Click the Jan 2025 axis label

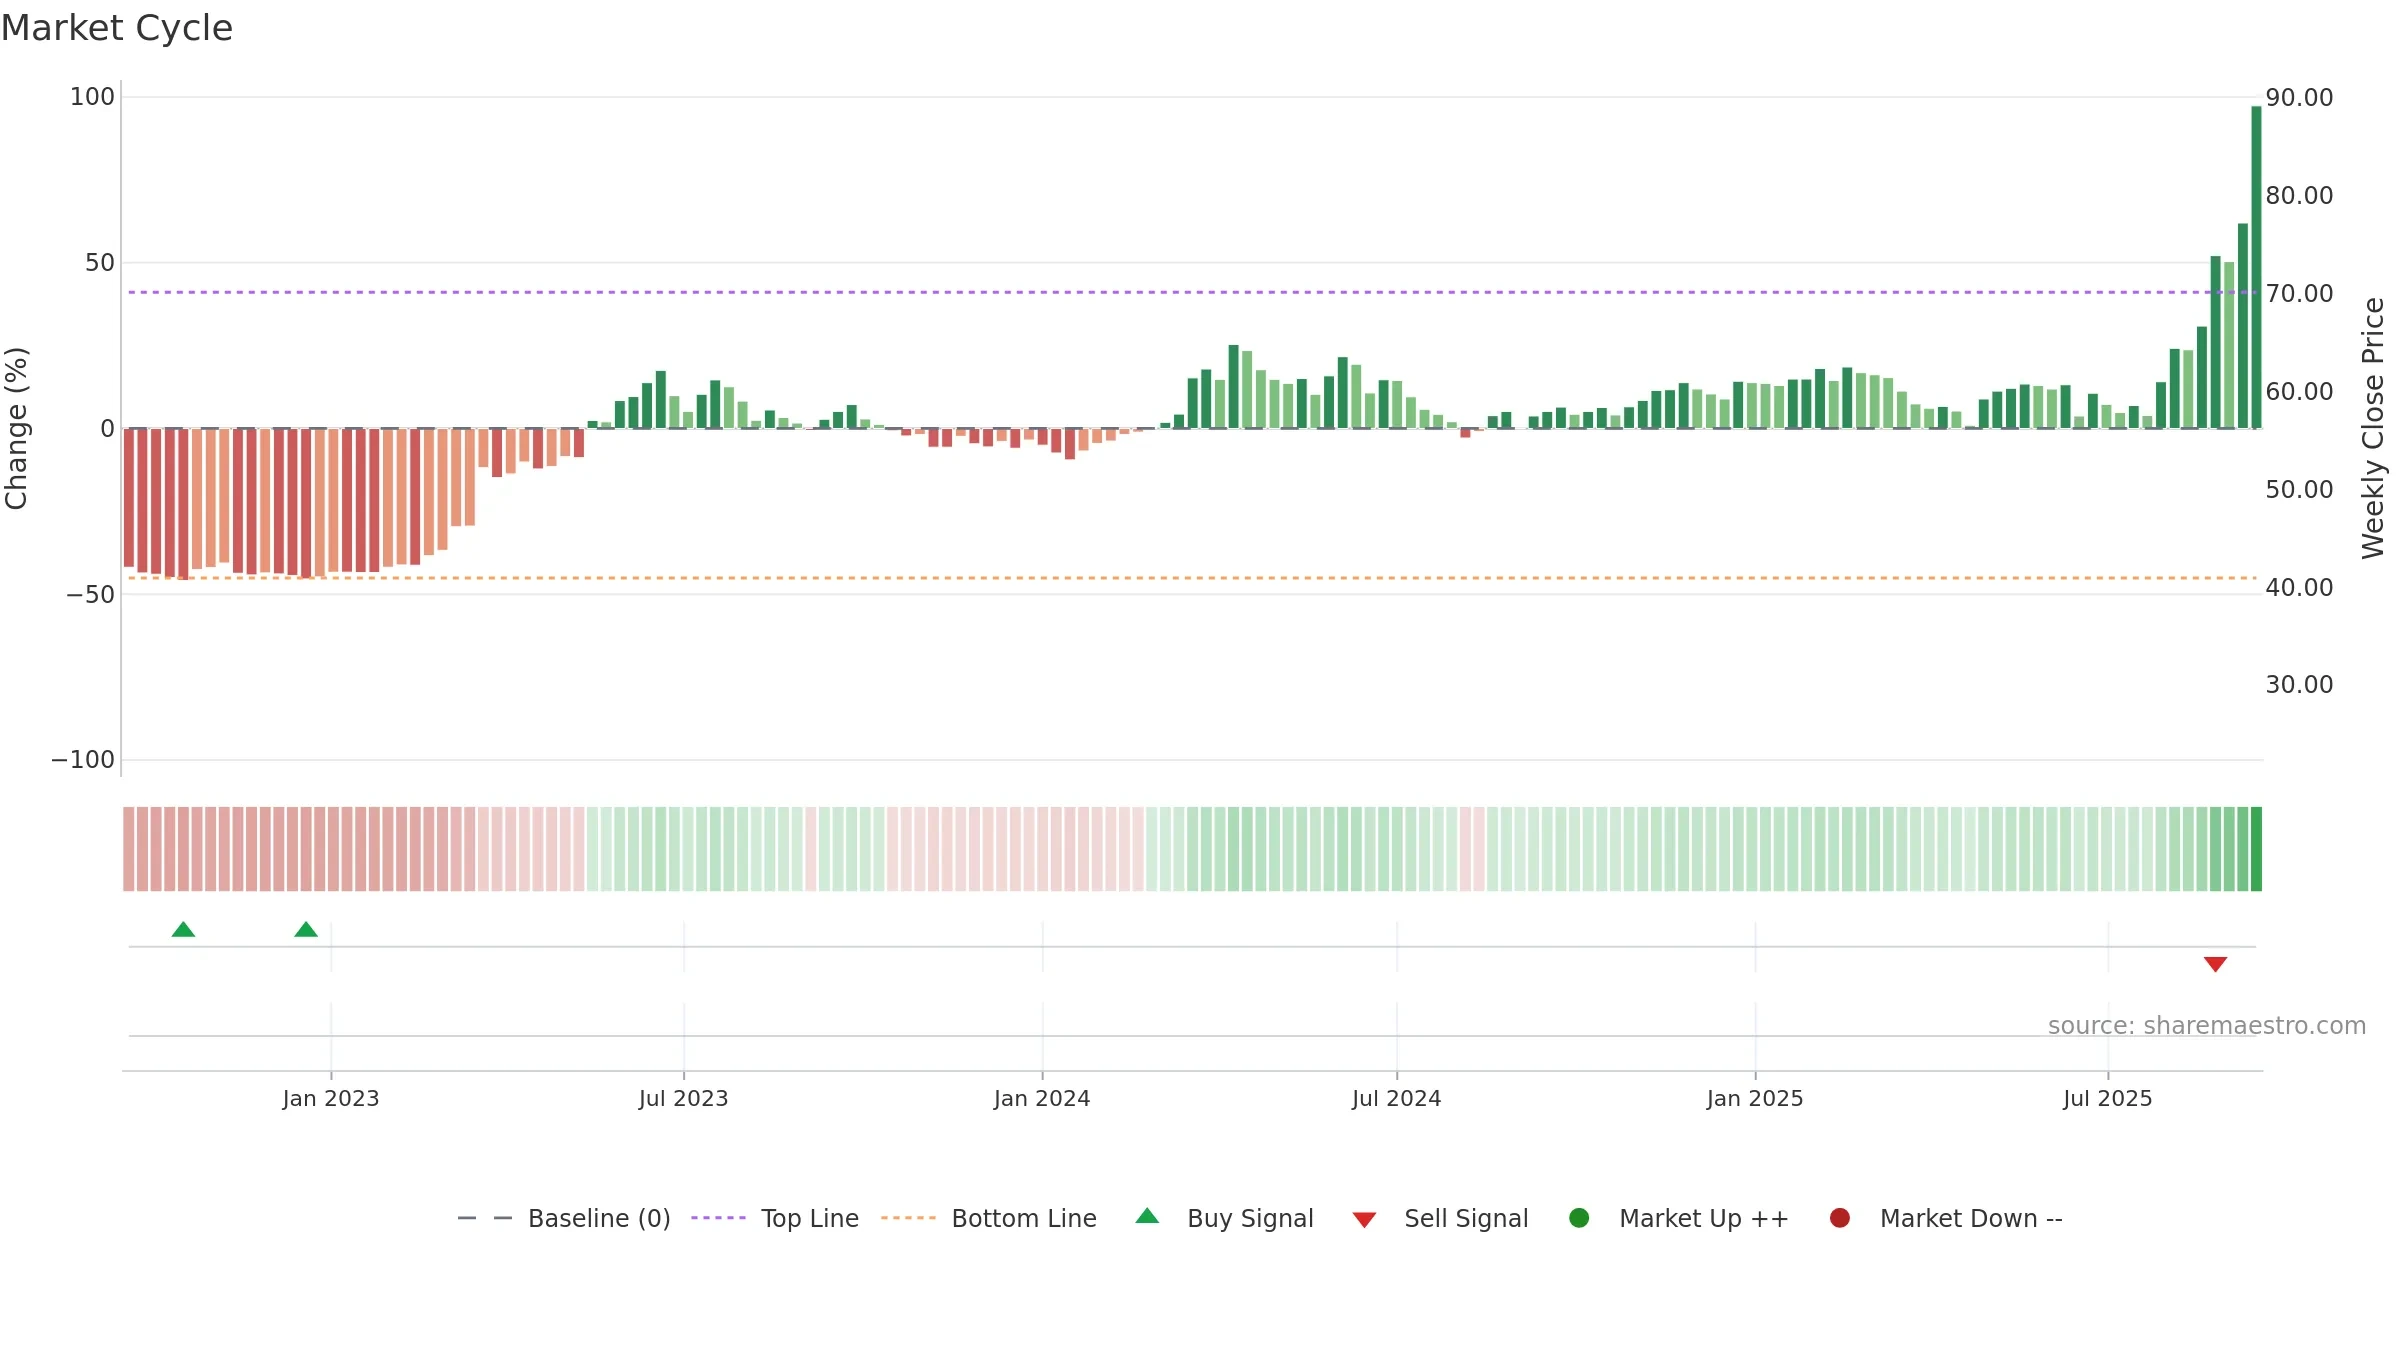[x=1755, y=1099]
